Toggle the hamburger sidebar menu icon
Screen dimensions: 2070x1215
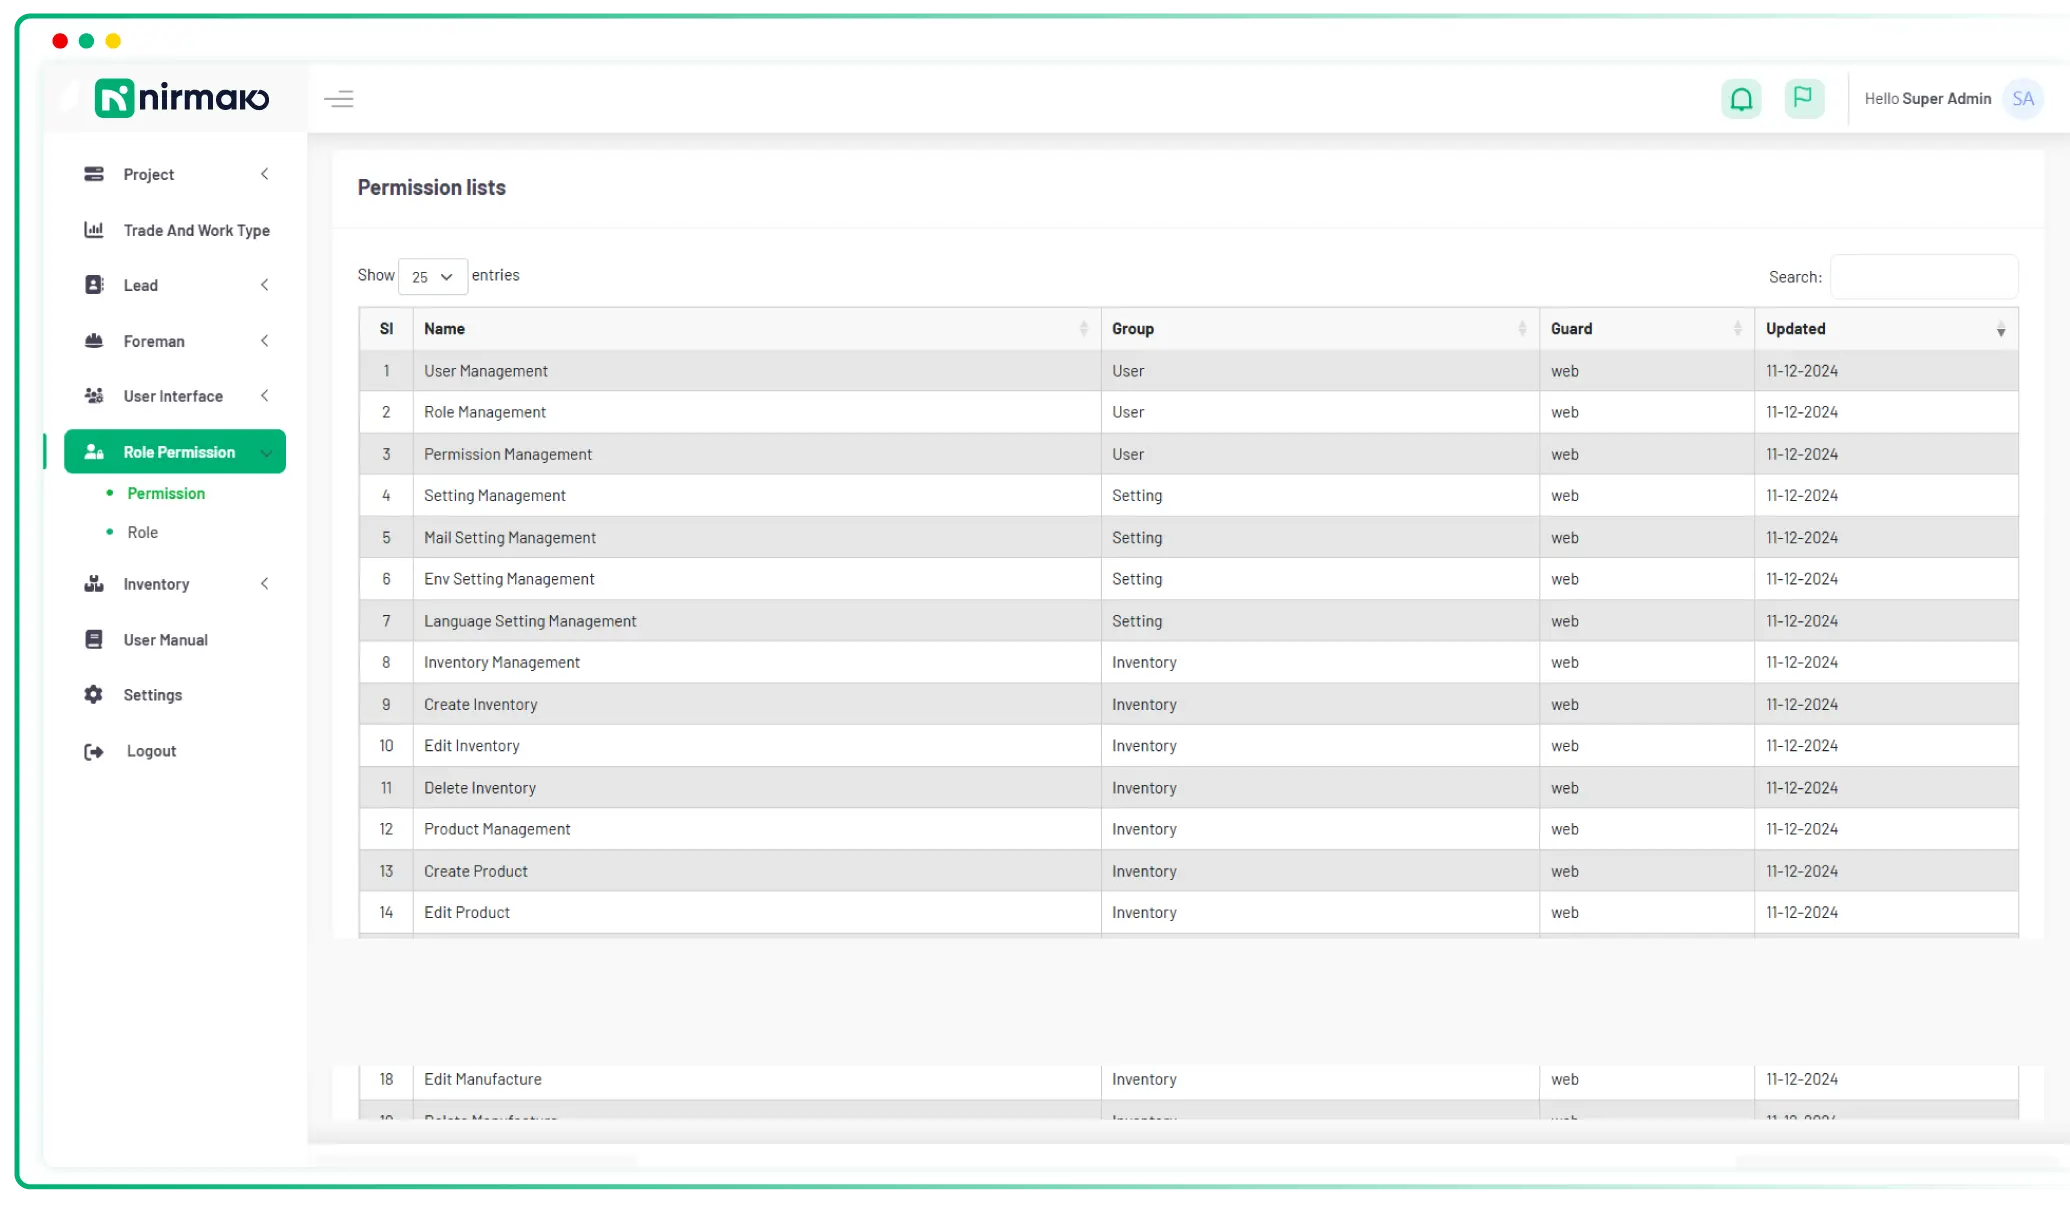point(339,99)
